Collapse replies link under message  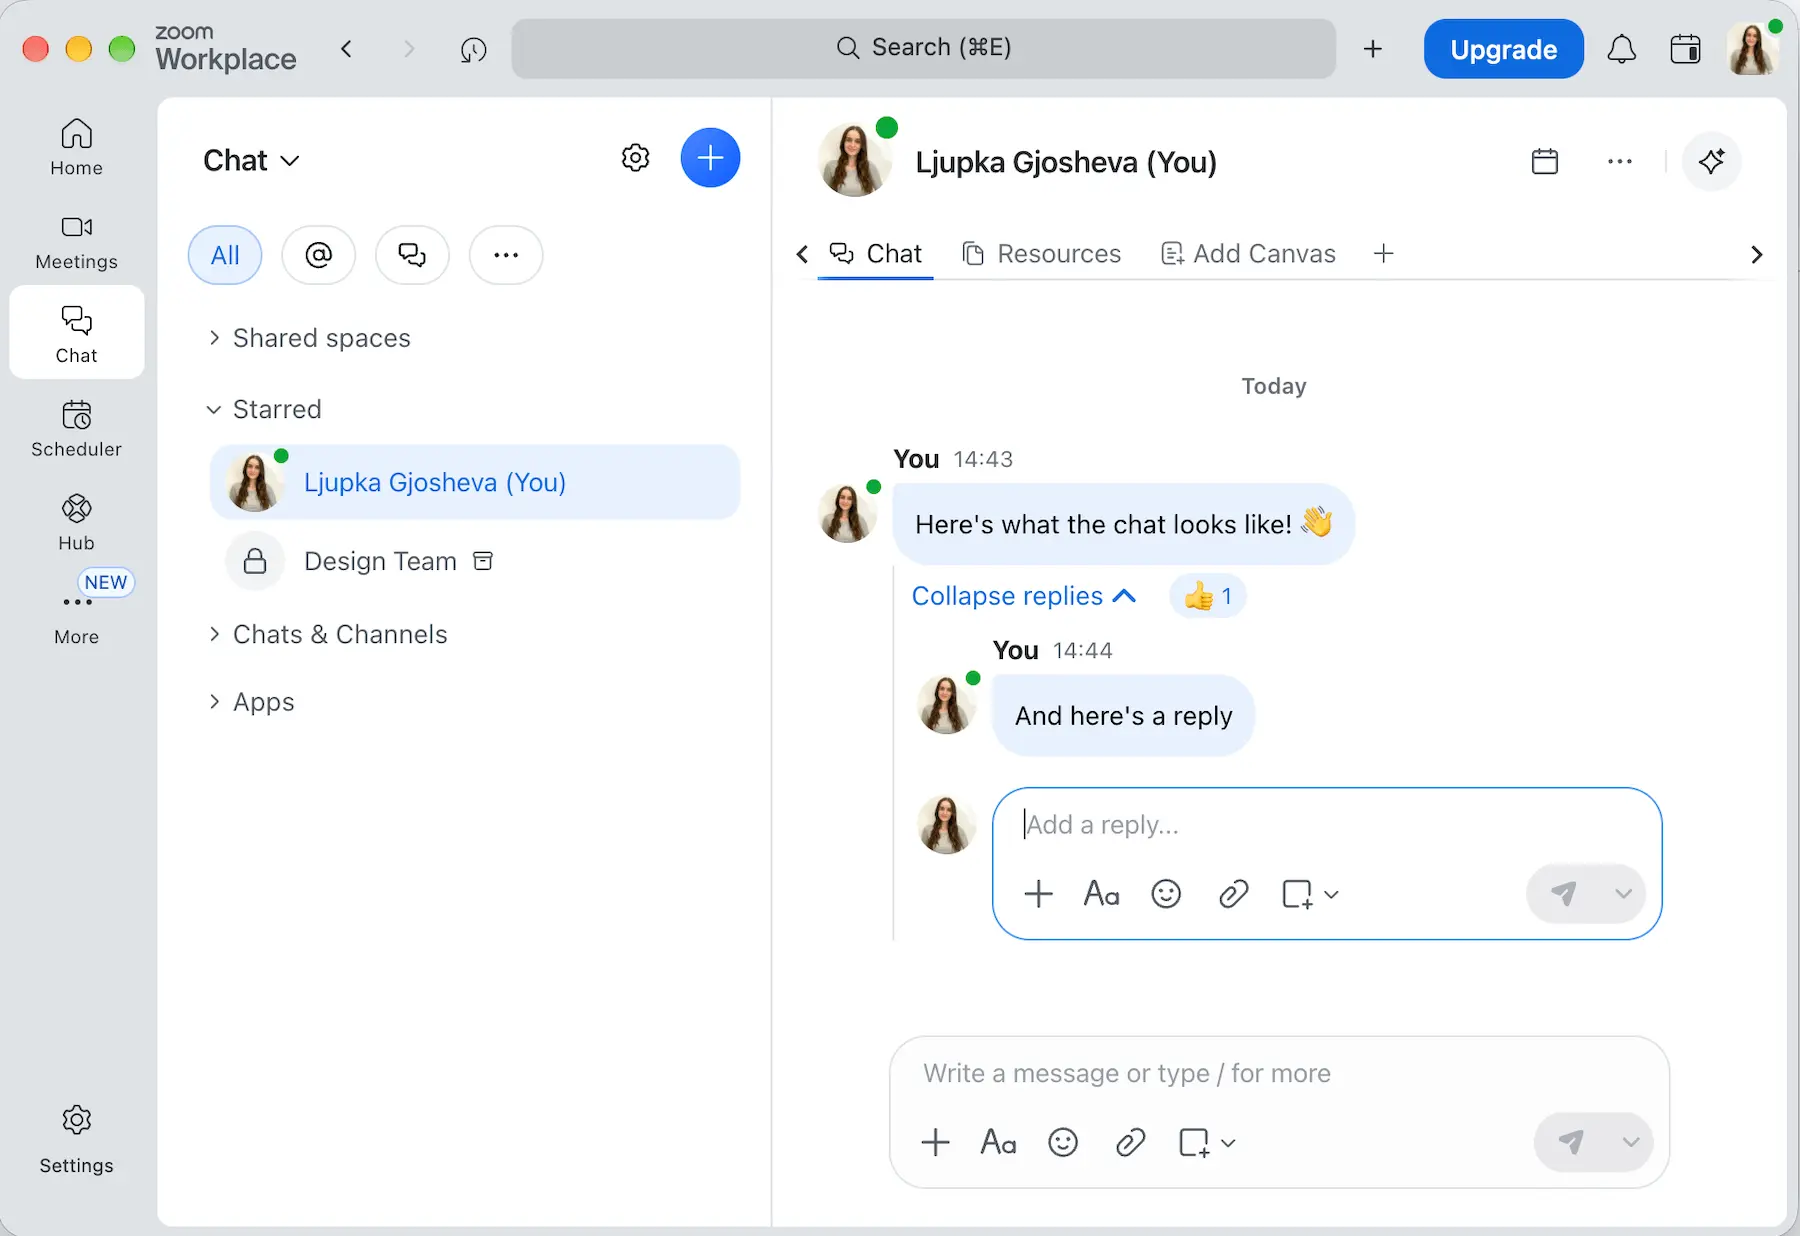[x=1024, y=596]
